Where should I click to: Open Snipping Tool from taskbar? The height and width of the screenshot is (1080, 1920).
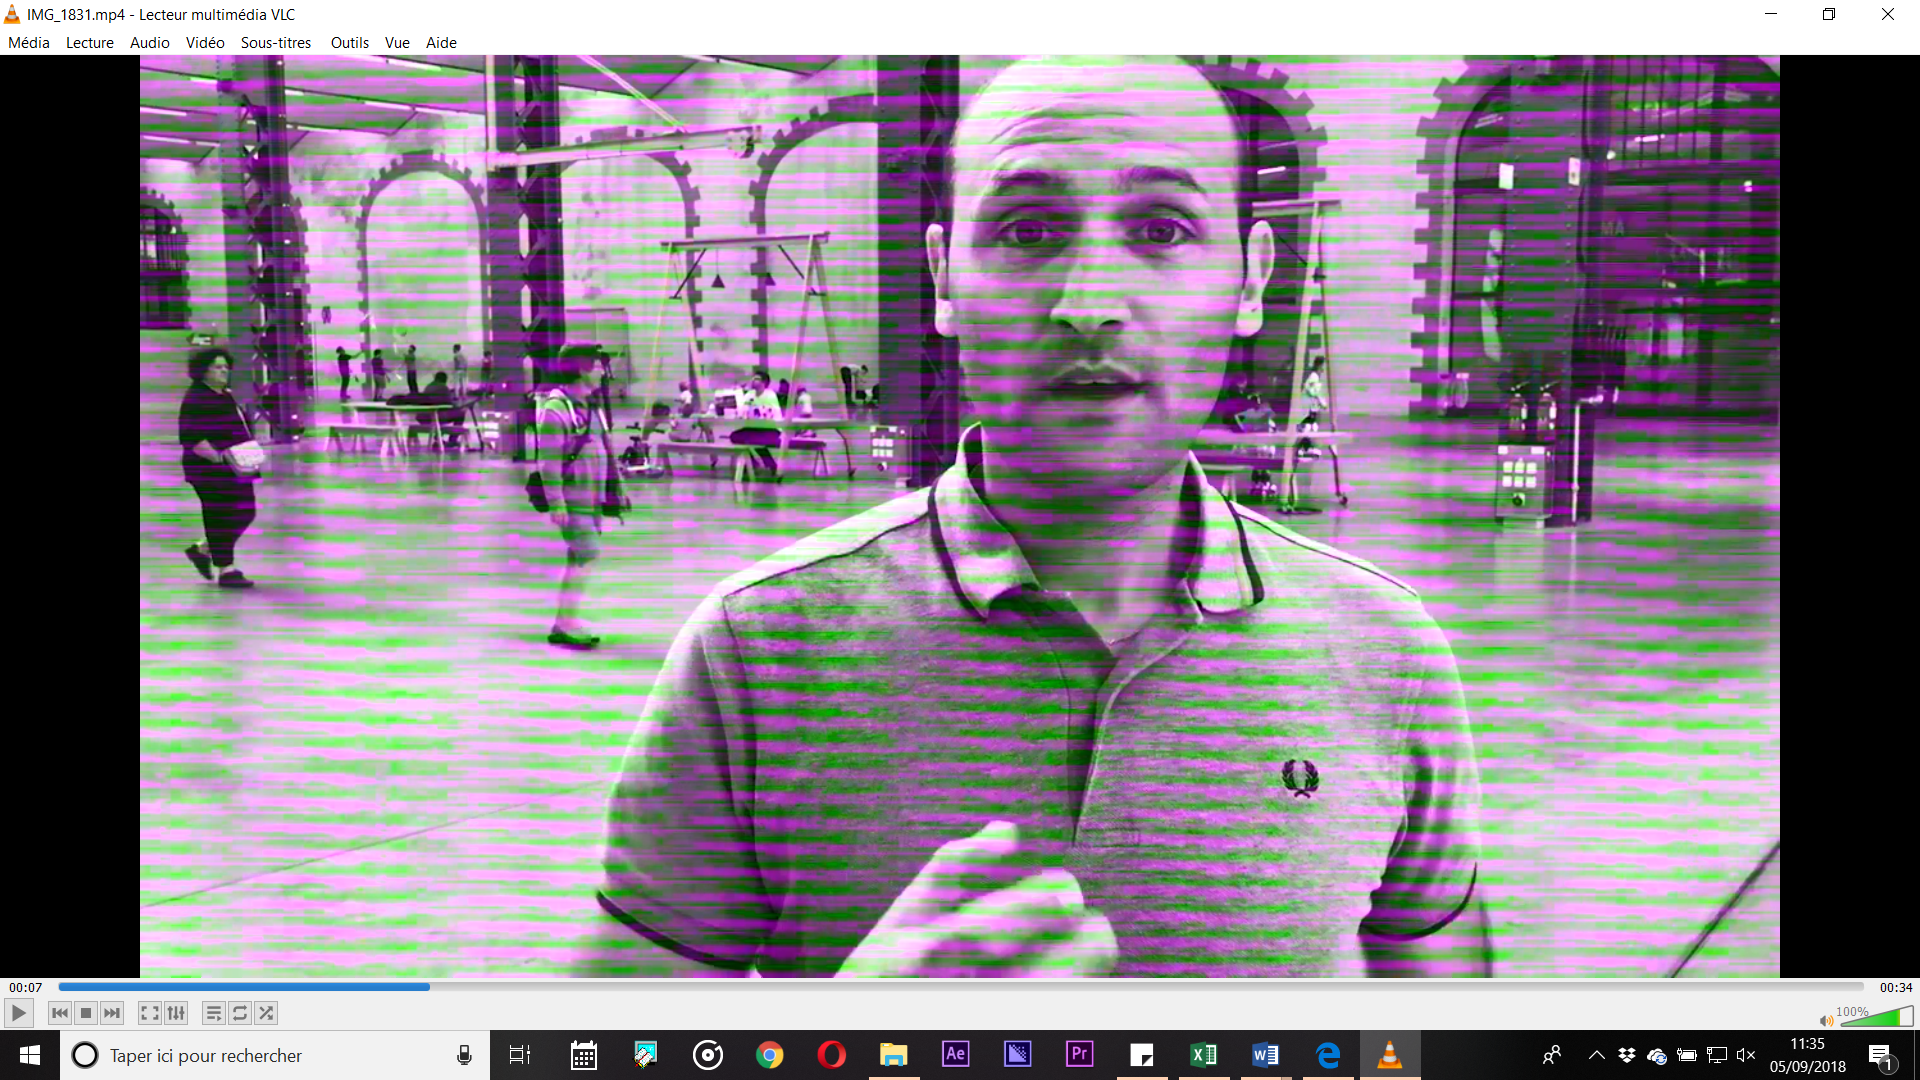pos(646,1055)
